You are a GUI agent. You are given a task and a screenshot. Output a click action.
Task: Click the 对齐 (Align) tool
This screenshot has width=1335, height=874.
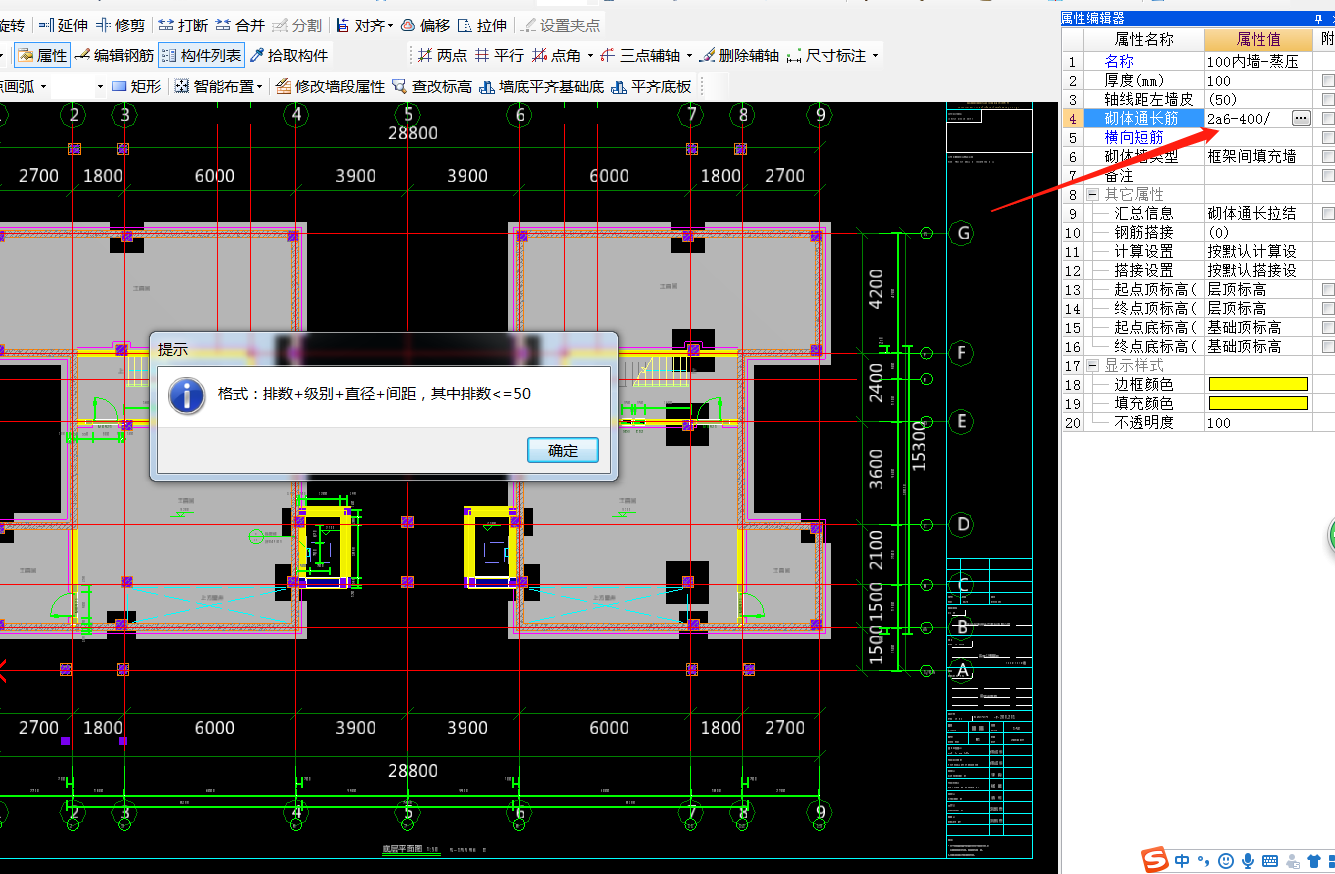(x=359, y=25)
